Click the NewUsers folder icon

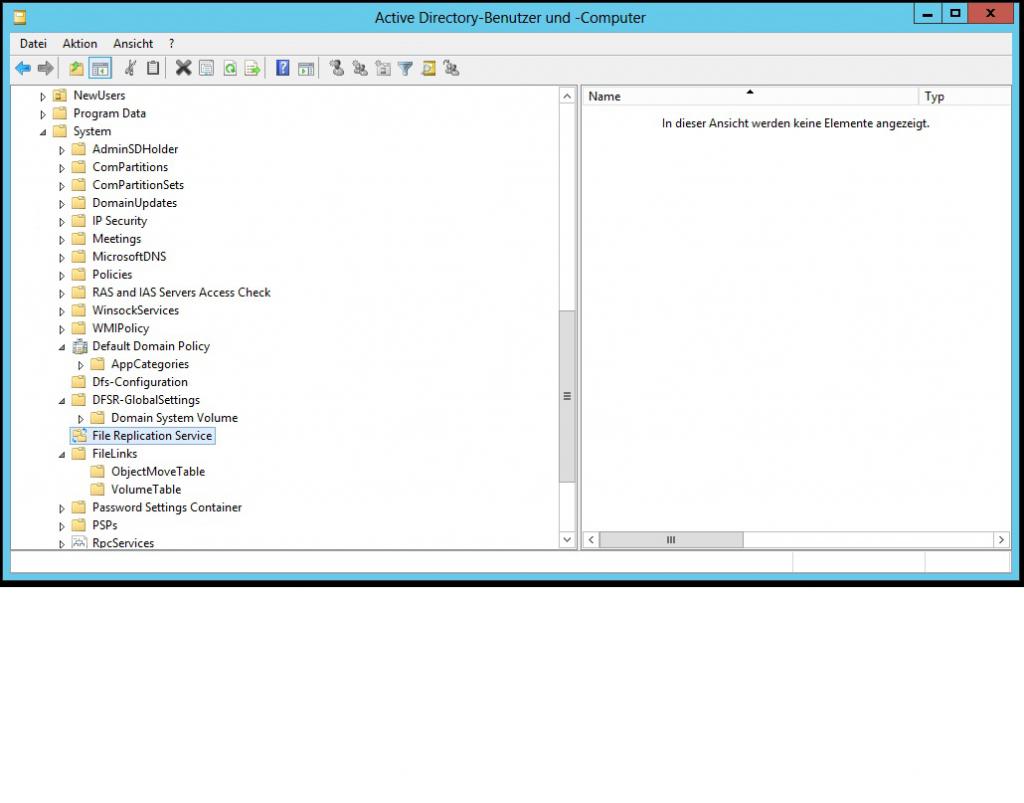[x=60, y=95]
